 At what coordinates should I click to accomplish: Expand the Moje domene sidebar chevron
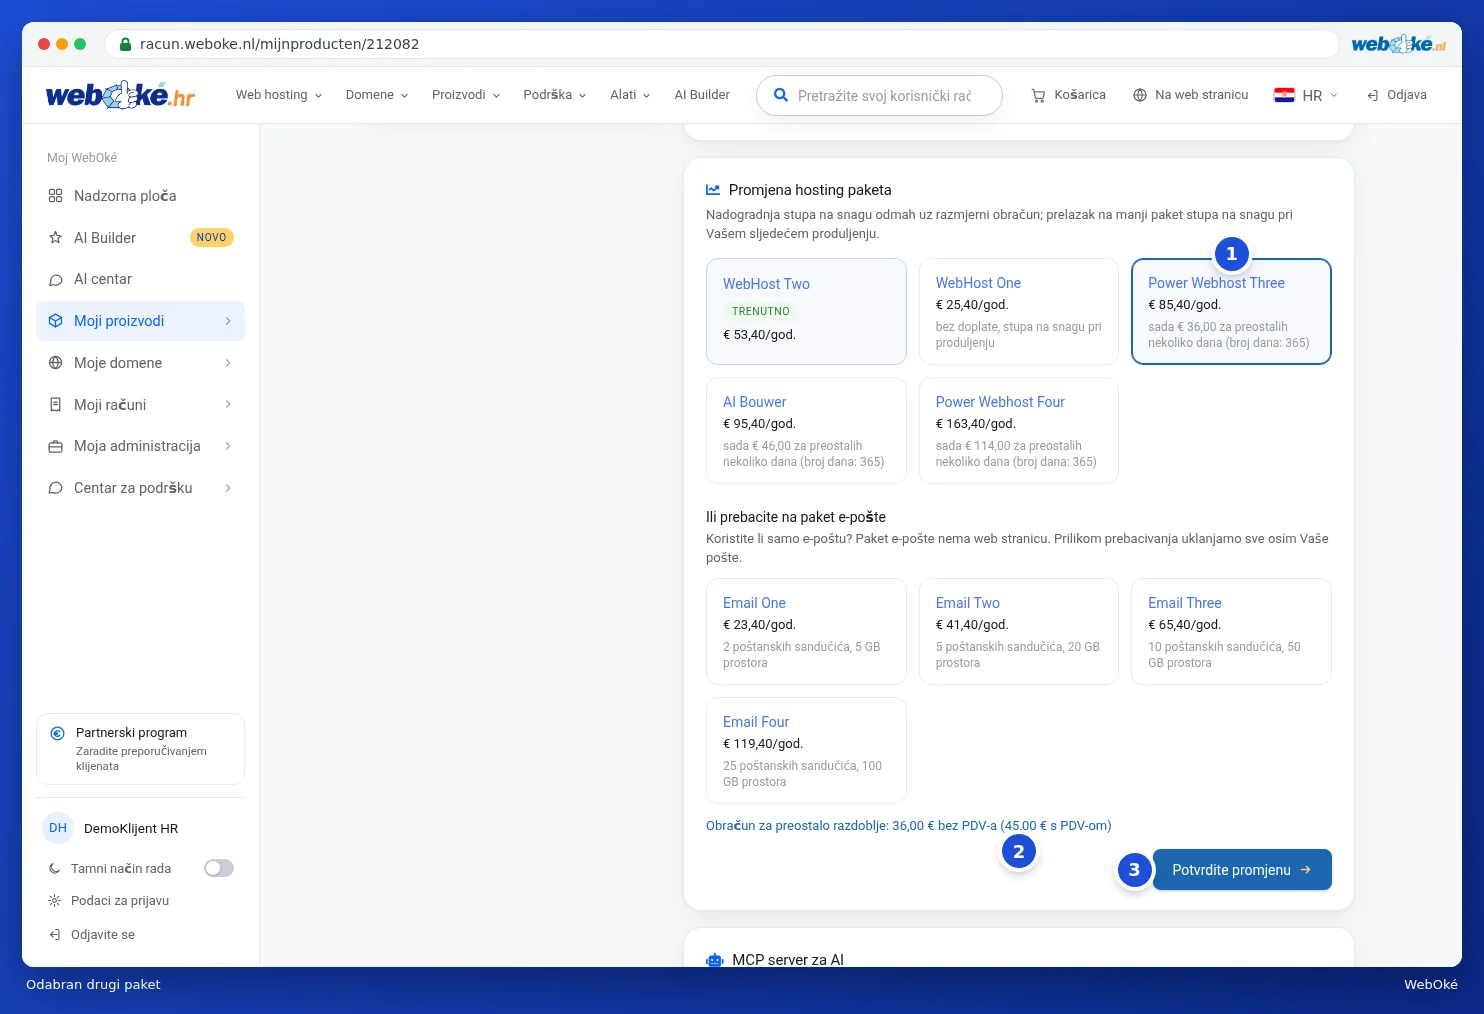point(228,363)
